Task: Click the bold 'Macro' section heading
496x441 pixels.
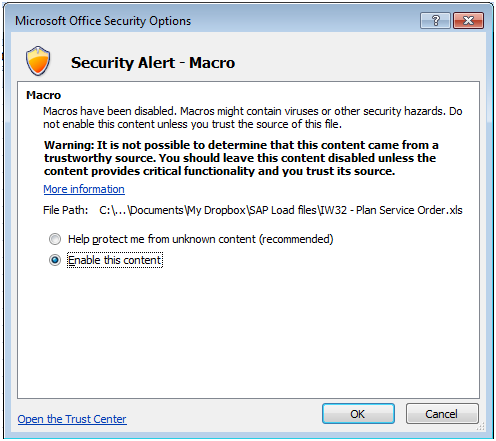Action: pos(44,95)
